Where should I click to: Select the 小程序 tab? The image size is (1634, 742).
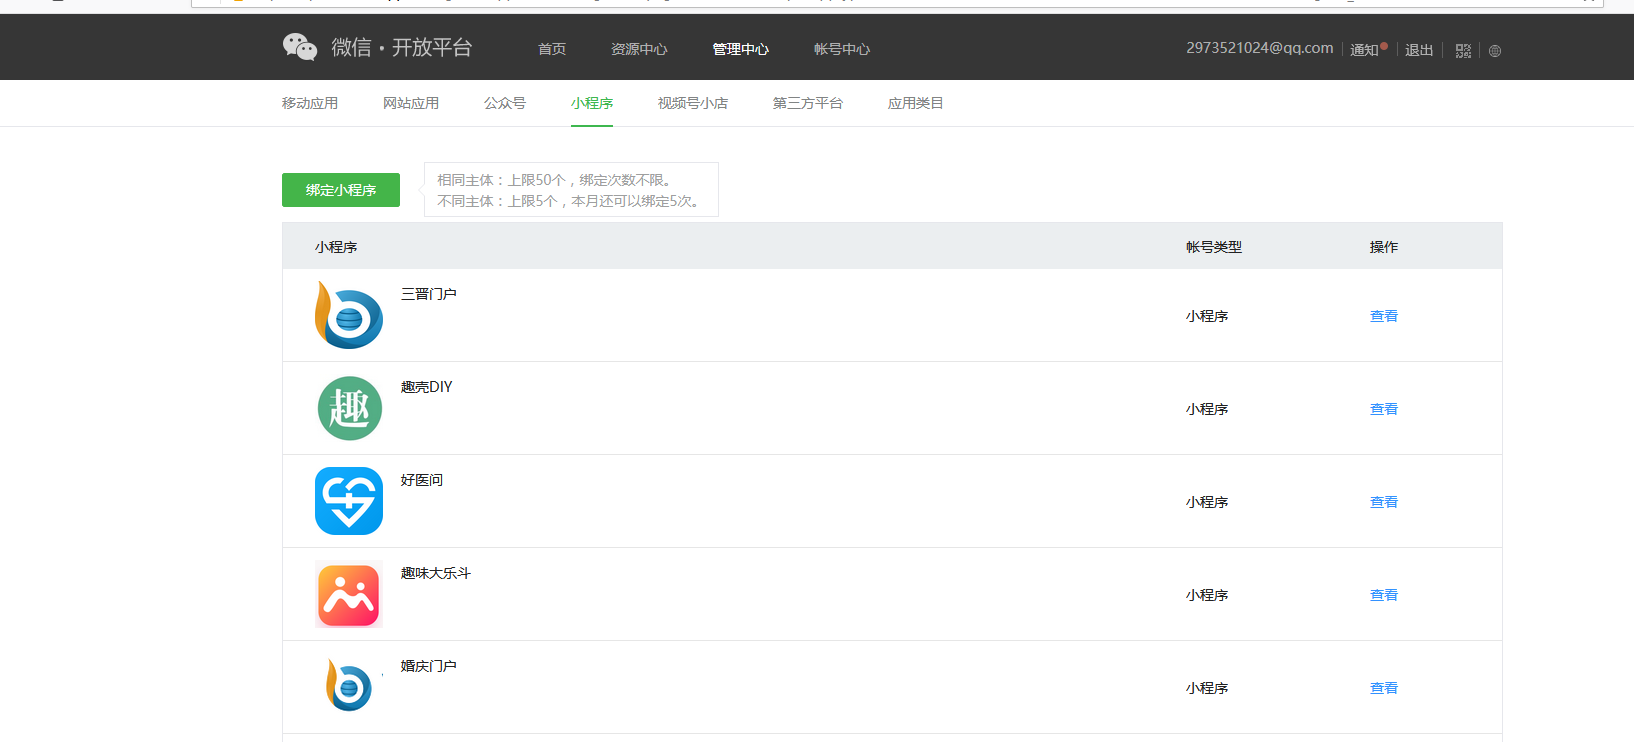[x=592, y=103]
